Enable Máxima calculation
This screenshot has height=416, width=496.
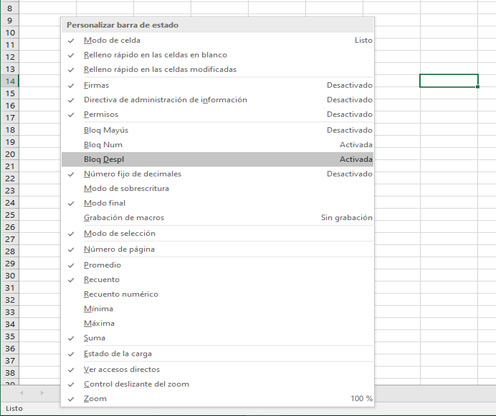tap(218, 324)
